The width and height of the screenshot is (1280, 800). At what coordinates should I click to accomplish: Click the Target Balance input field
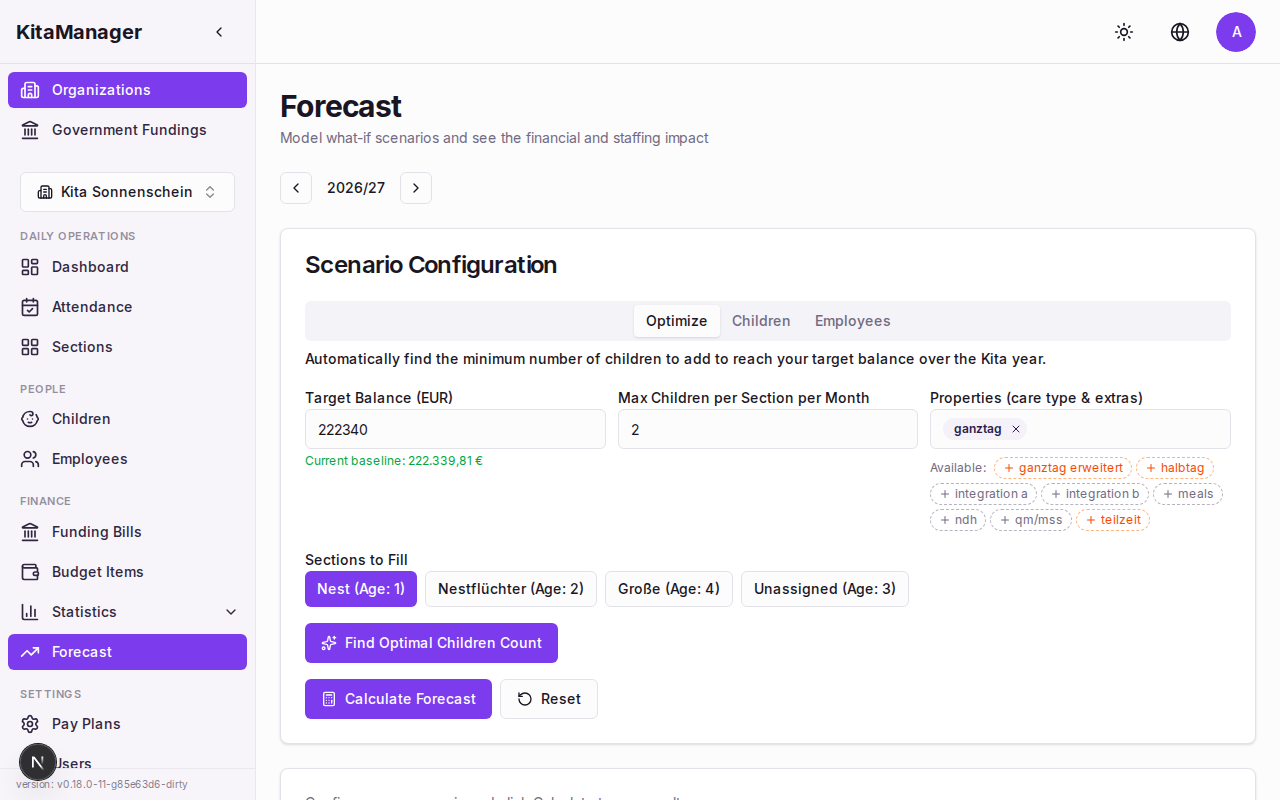tap(455, 429)
